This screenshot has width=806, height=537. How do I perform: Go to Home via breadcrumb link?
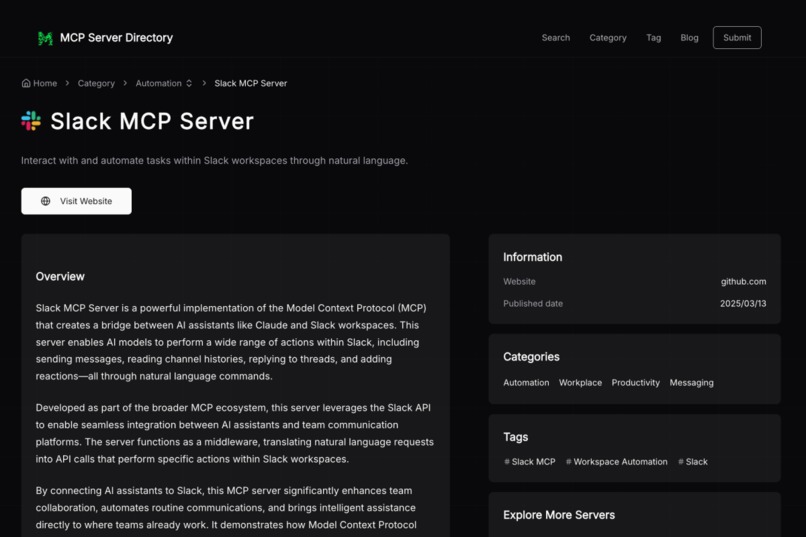point(45,83)
